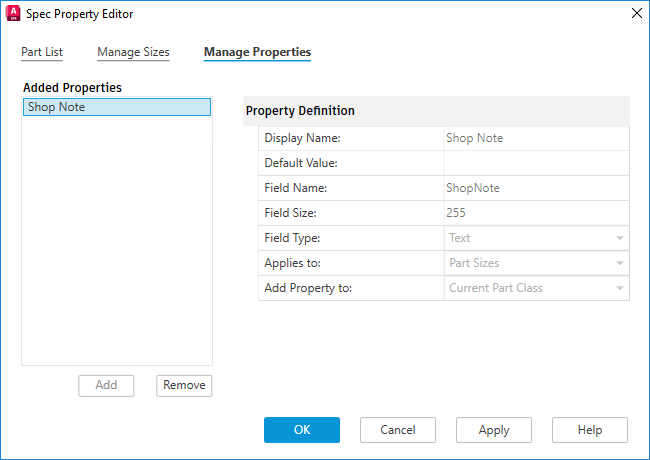Switch to the Part List tab
This screenshot has width=650, height=460.
tap(42, 52)
